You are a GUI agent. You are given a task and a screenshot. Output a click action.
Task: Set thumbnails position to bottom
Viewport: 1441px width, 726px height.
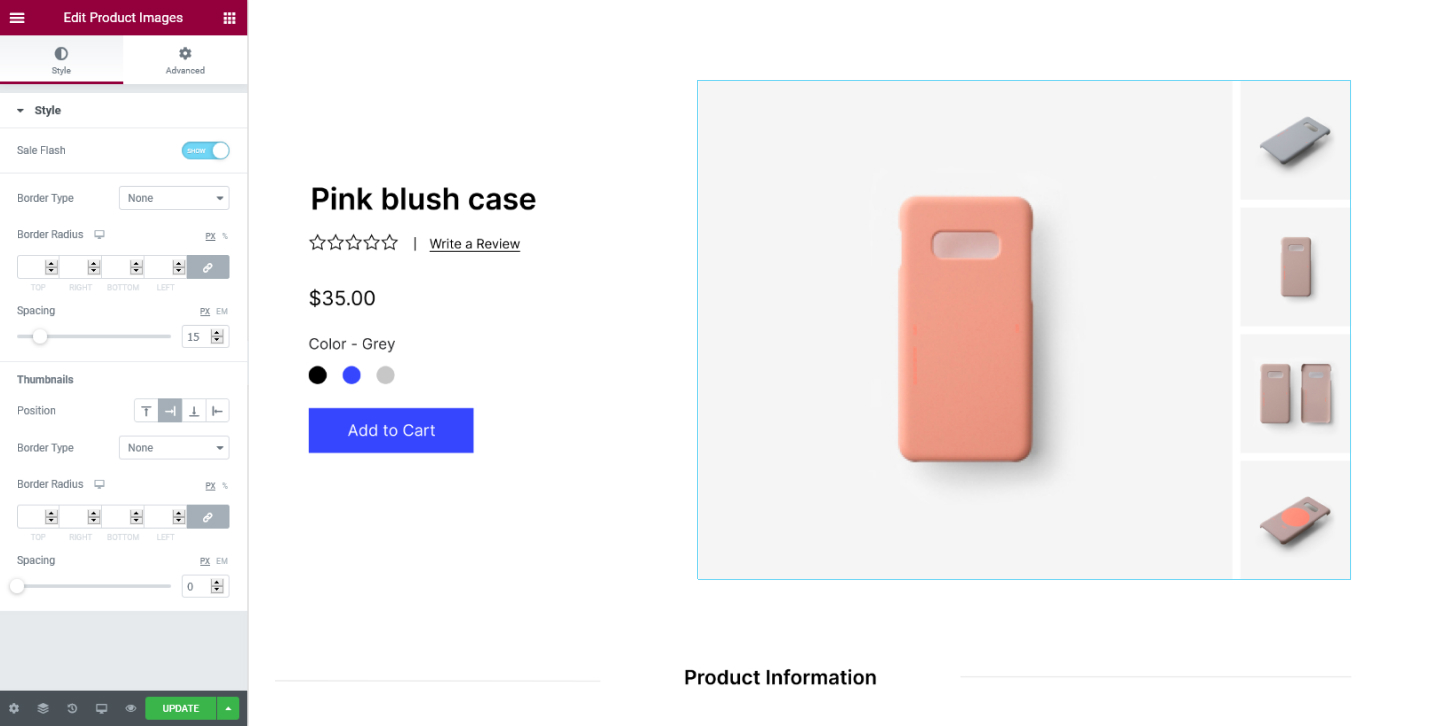194,411
